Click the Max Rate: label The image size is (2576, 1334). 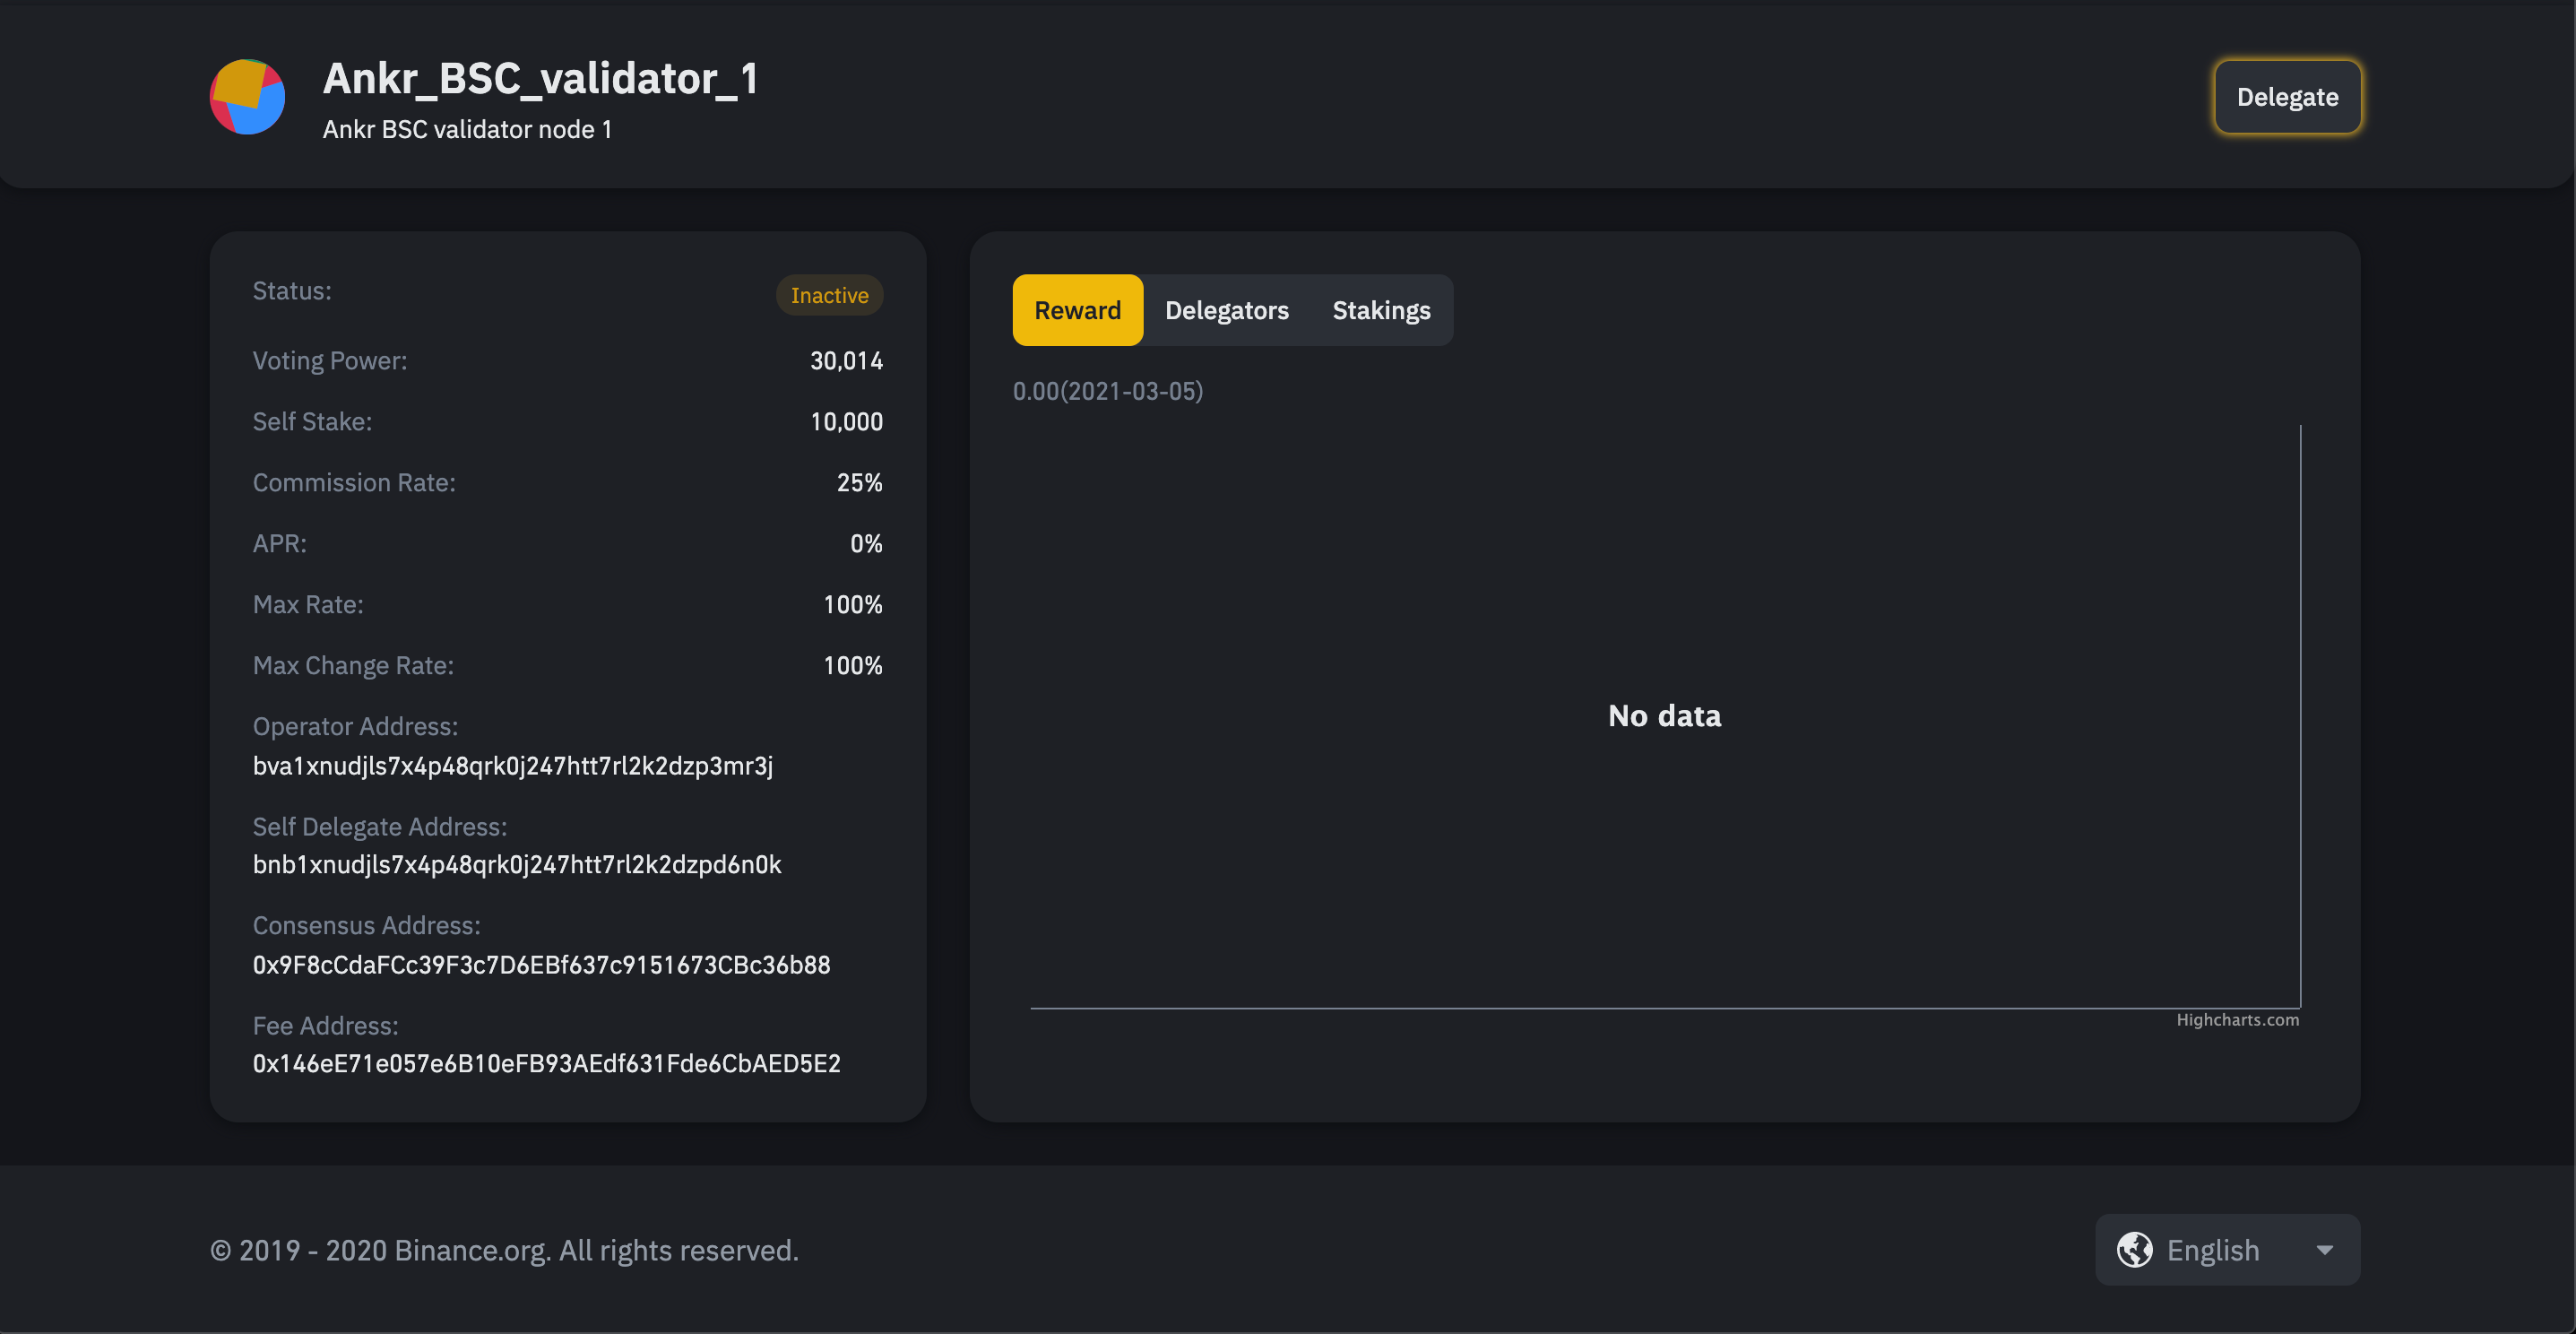[307, 605]
